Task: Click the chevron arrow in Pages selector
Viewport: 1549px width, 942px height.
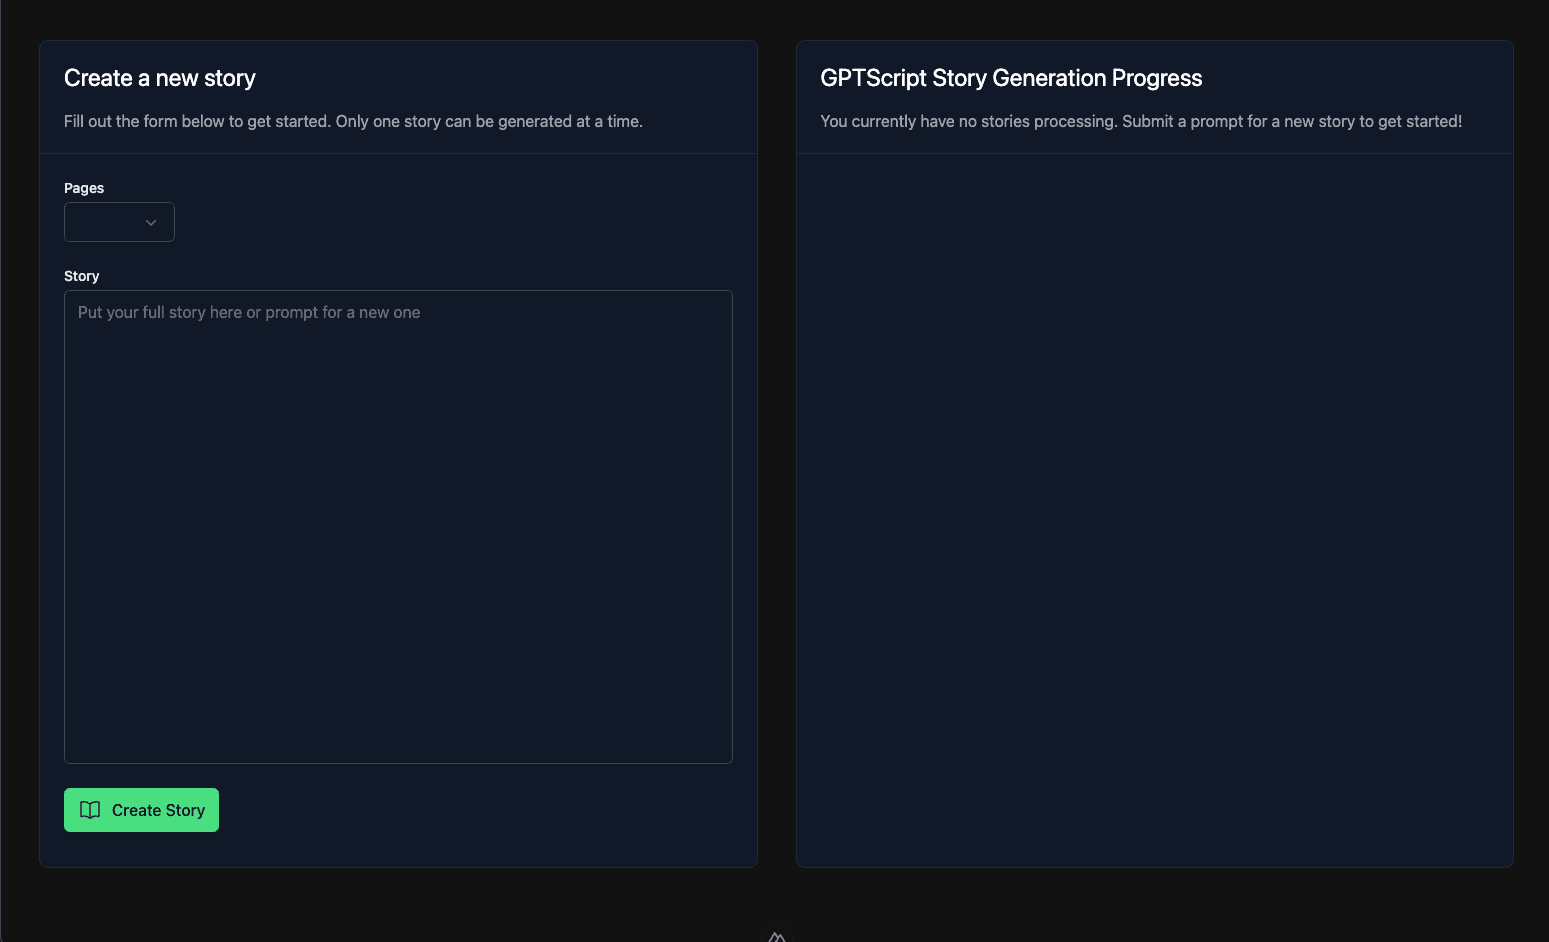Action: 151,222
